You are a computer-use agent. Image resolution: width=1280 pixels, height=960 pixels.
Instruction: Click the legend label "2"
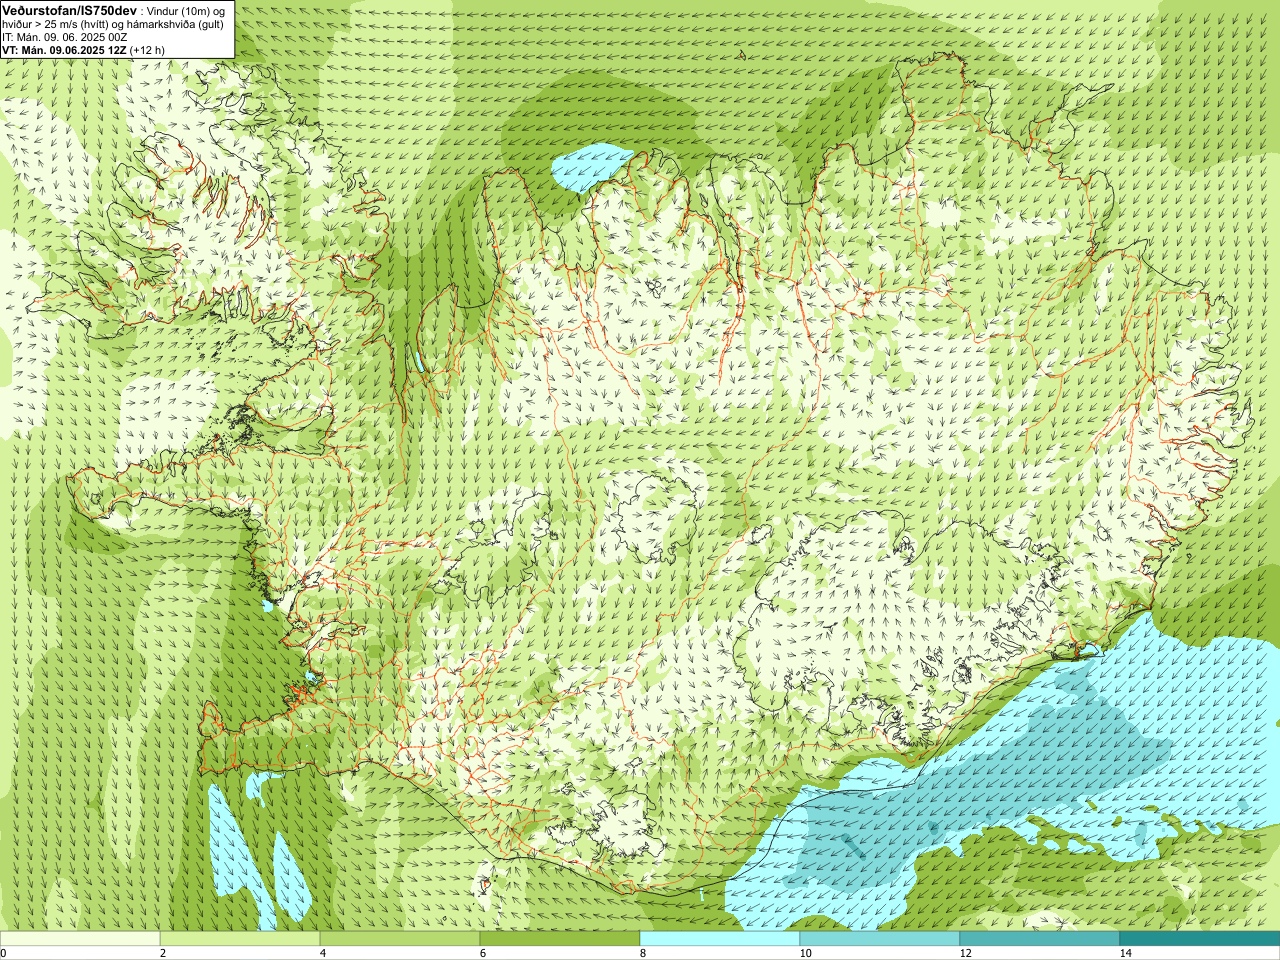[163, 953]
